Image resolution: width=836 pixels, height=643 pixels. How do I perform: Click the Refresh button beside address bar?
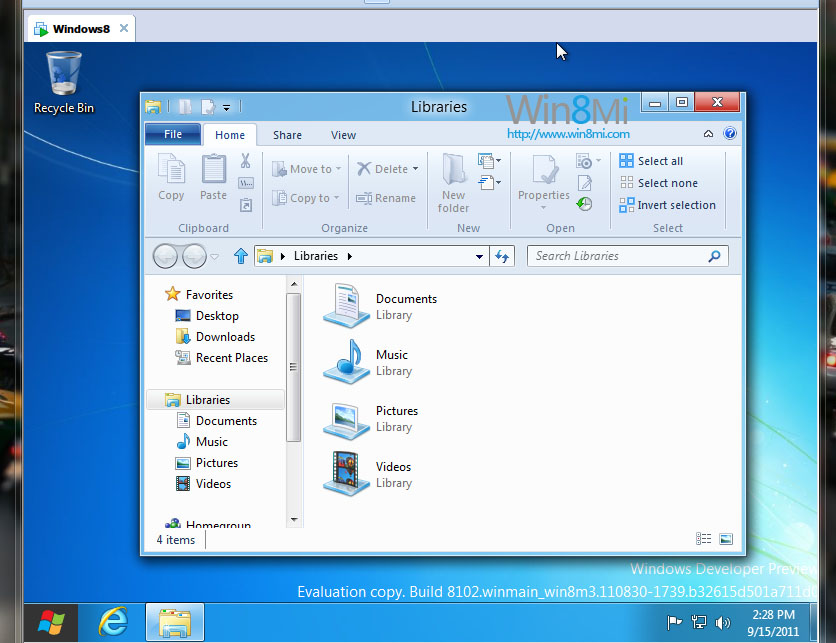point(502,256)
